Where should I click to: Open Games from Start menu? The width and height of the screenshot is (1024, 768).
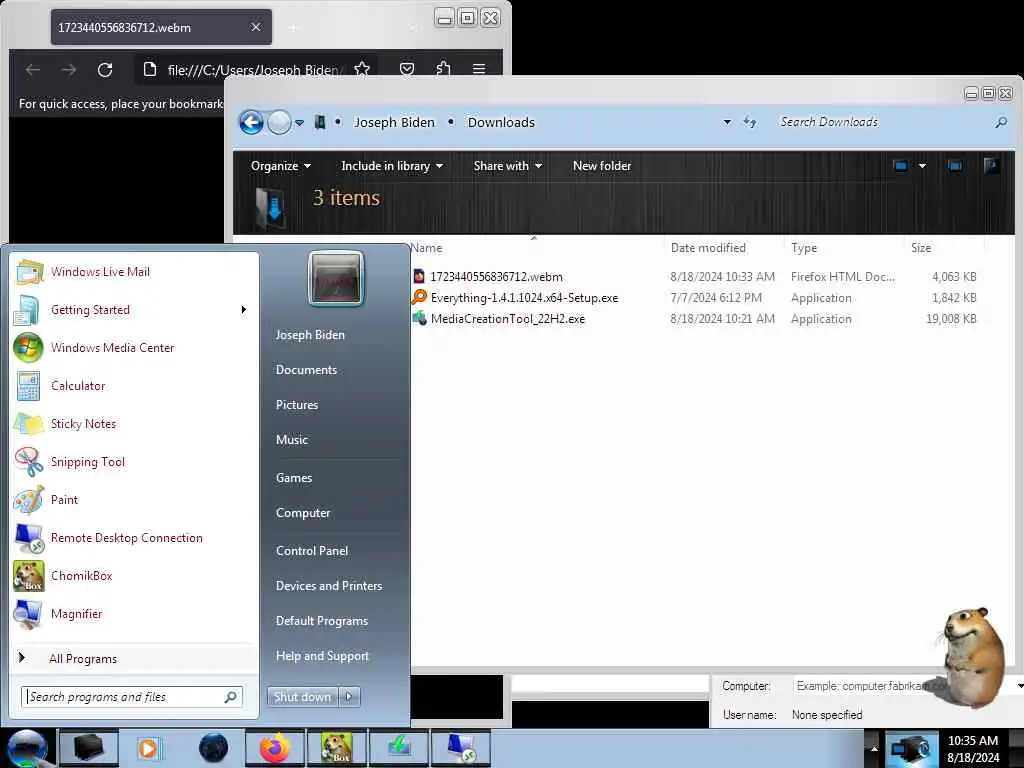[x=294, y=478]
